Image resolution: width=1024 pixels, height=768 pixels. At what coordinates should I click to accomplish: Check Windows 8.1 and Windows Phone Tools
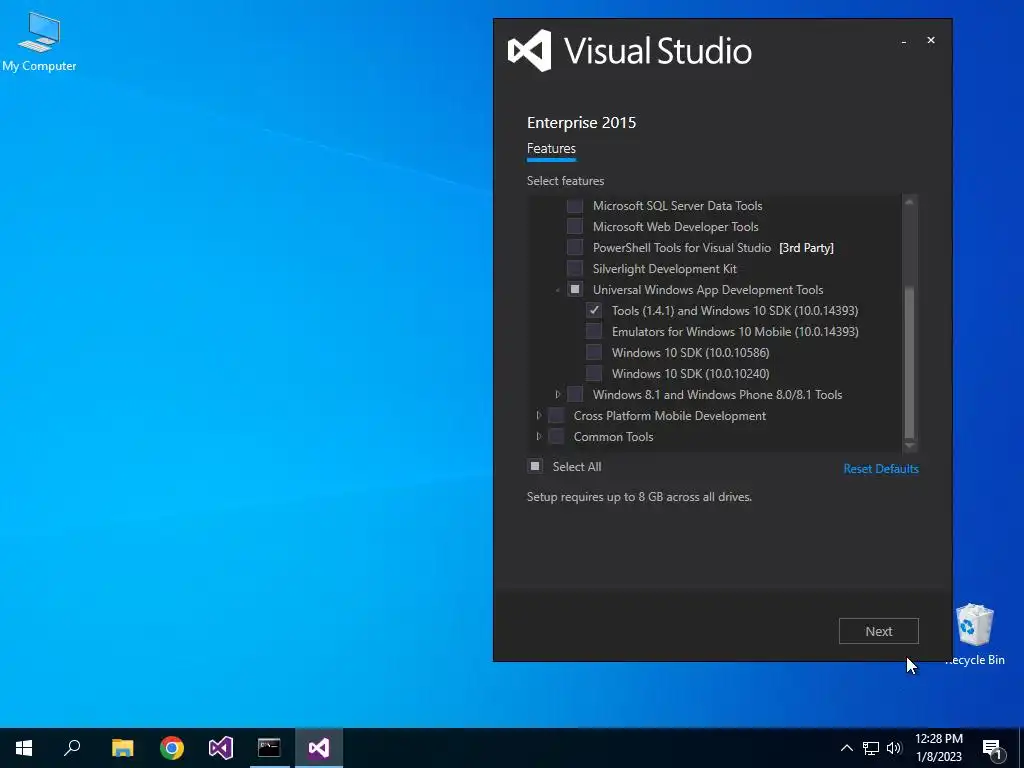tap(575, 394)
